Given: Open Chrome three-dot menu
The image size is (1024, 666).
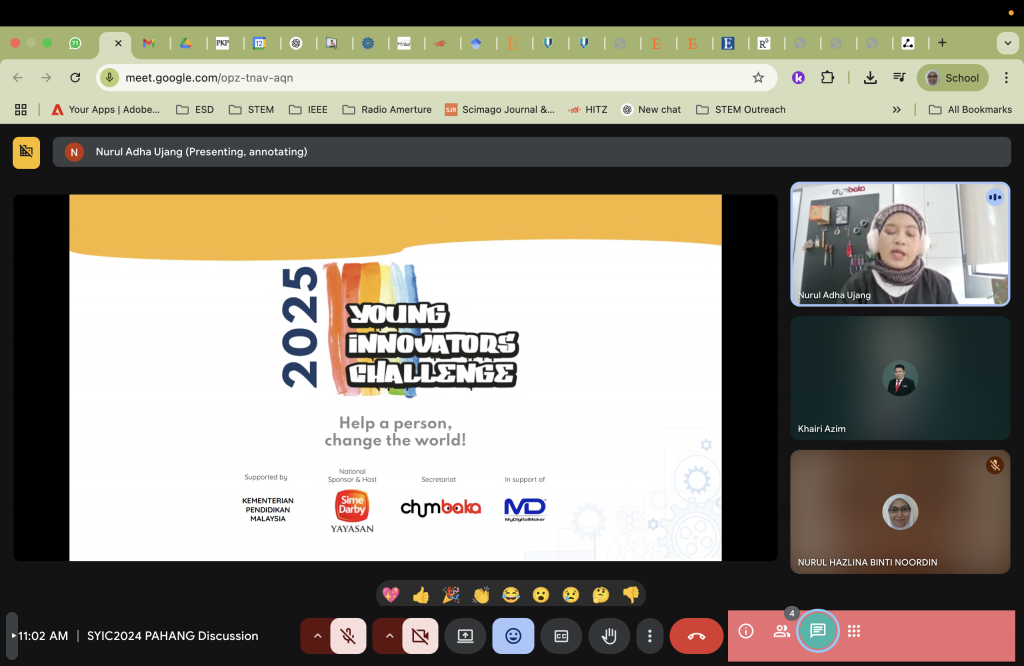Looking at the screenshot, I should tap(1006, 78).
